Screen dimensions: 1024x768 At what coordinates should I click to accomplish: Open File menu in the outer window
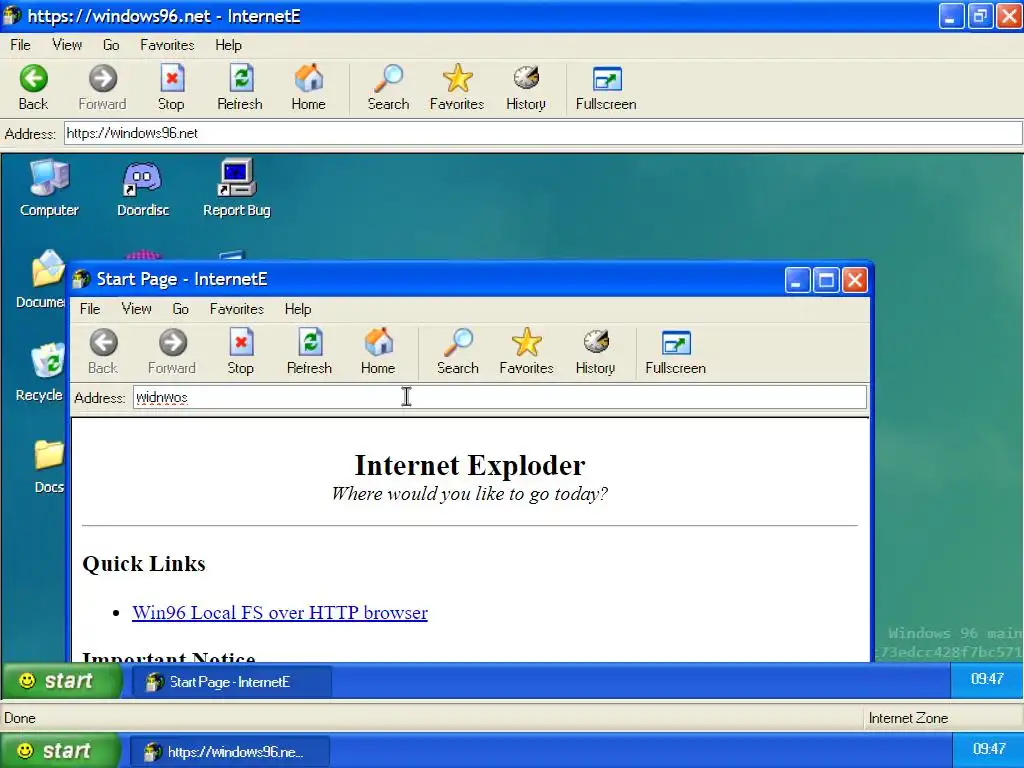click(20, 45)
